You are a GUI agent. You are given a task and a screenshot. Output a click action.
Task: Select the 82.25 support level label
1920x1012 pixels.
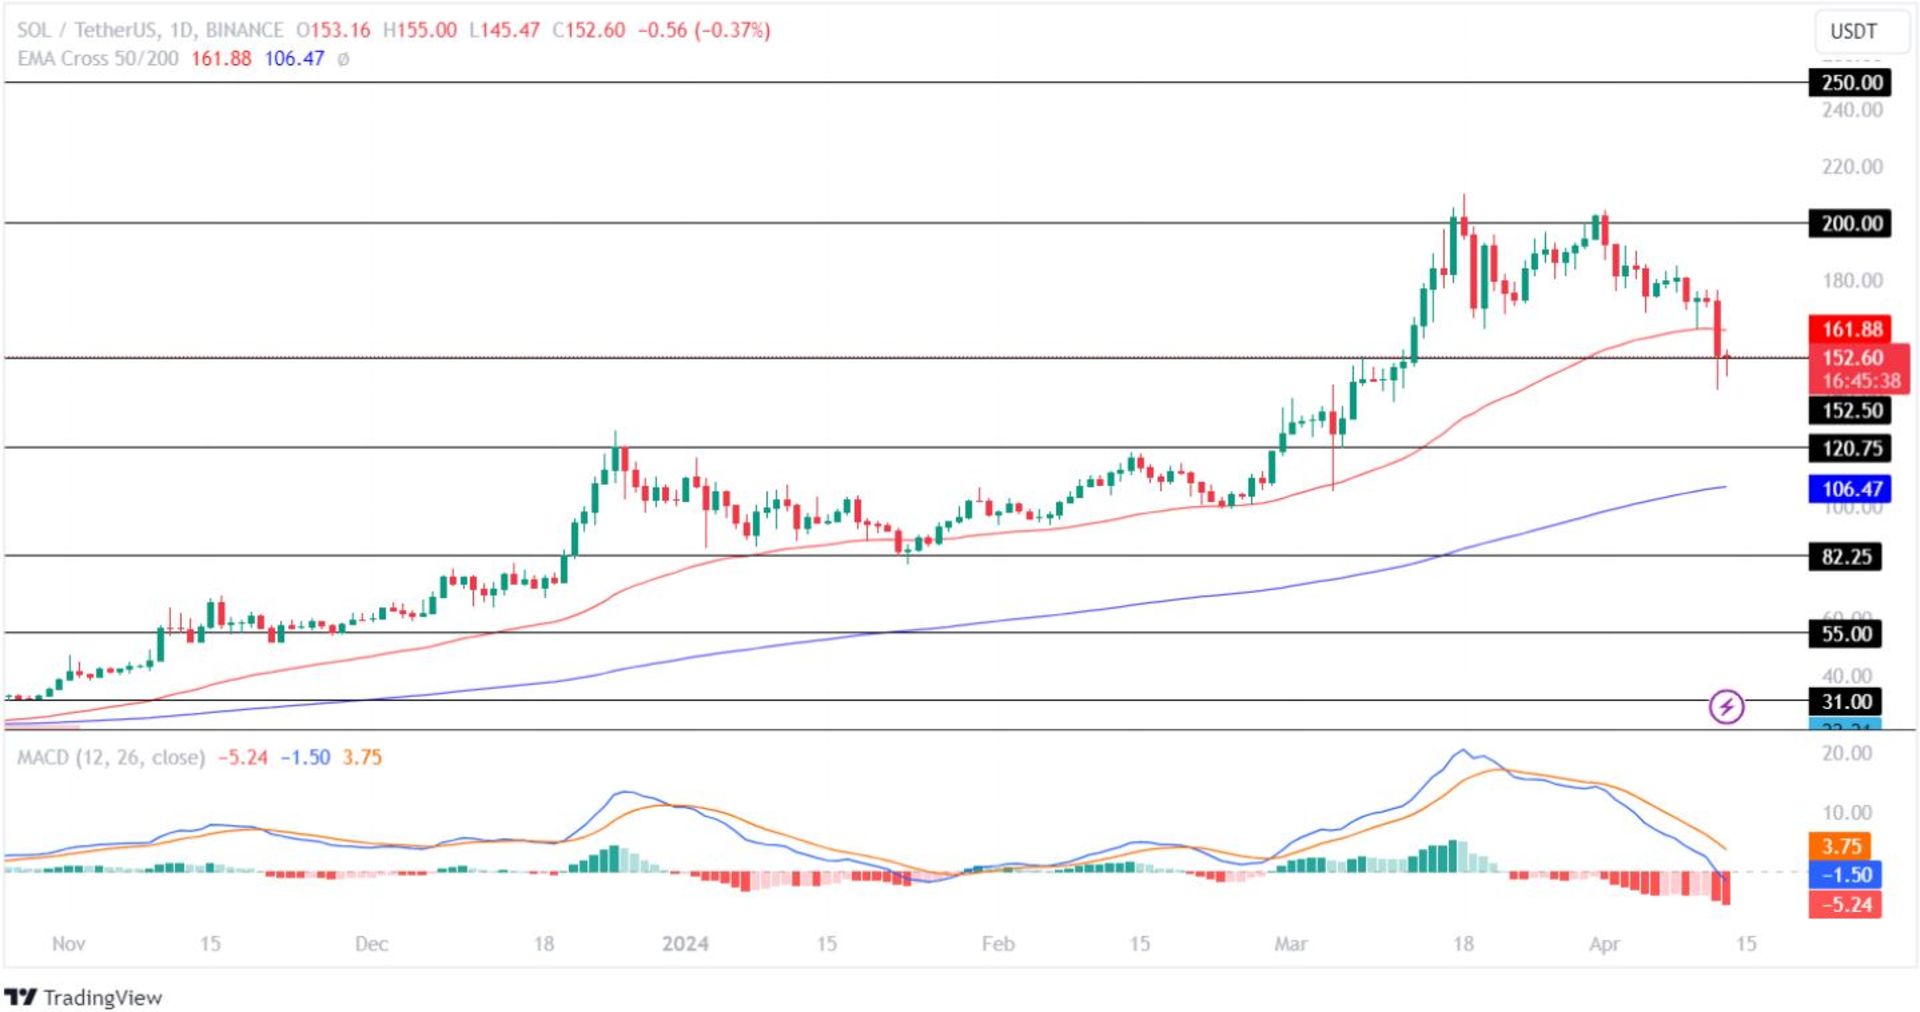(x=1845, y=556)
